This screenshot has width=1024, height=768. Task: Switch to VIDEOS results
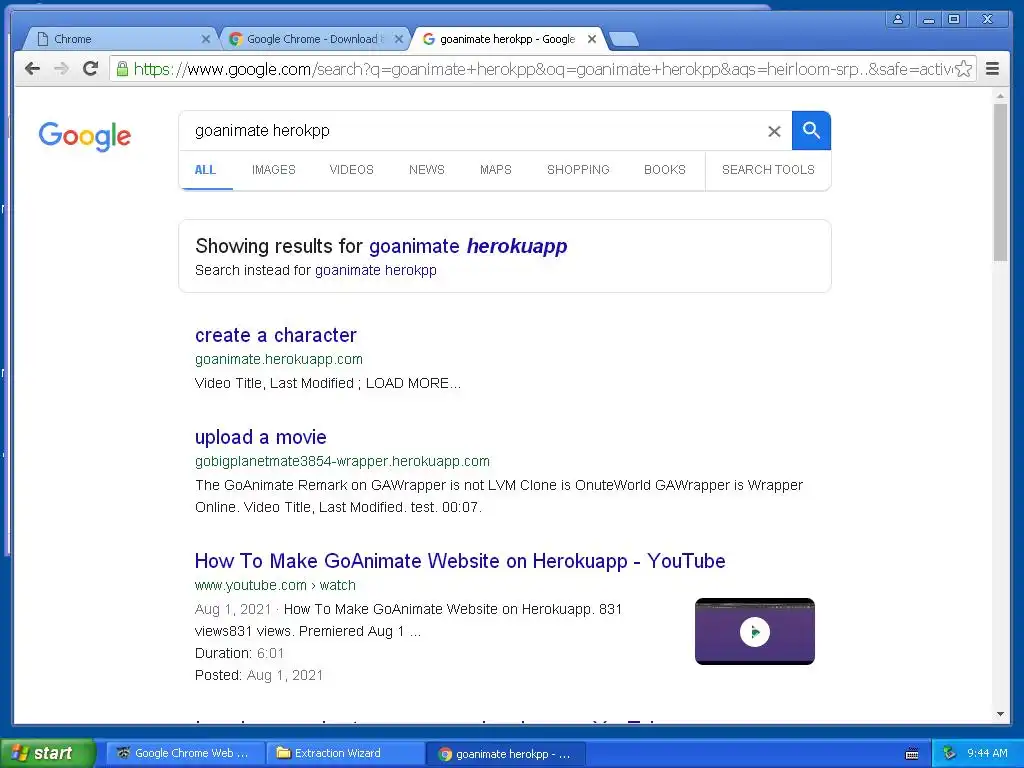[351, 170]
